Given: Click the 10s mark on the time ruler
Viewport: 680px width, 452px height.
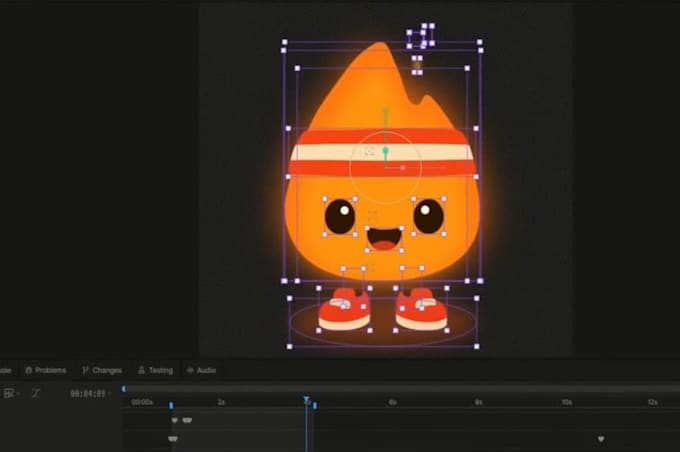Looking at the screenshot, I should 566,402.
